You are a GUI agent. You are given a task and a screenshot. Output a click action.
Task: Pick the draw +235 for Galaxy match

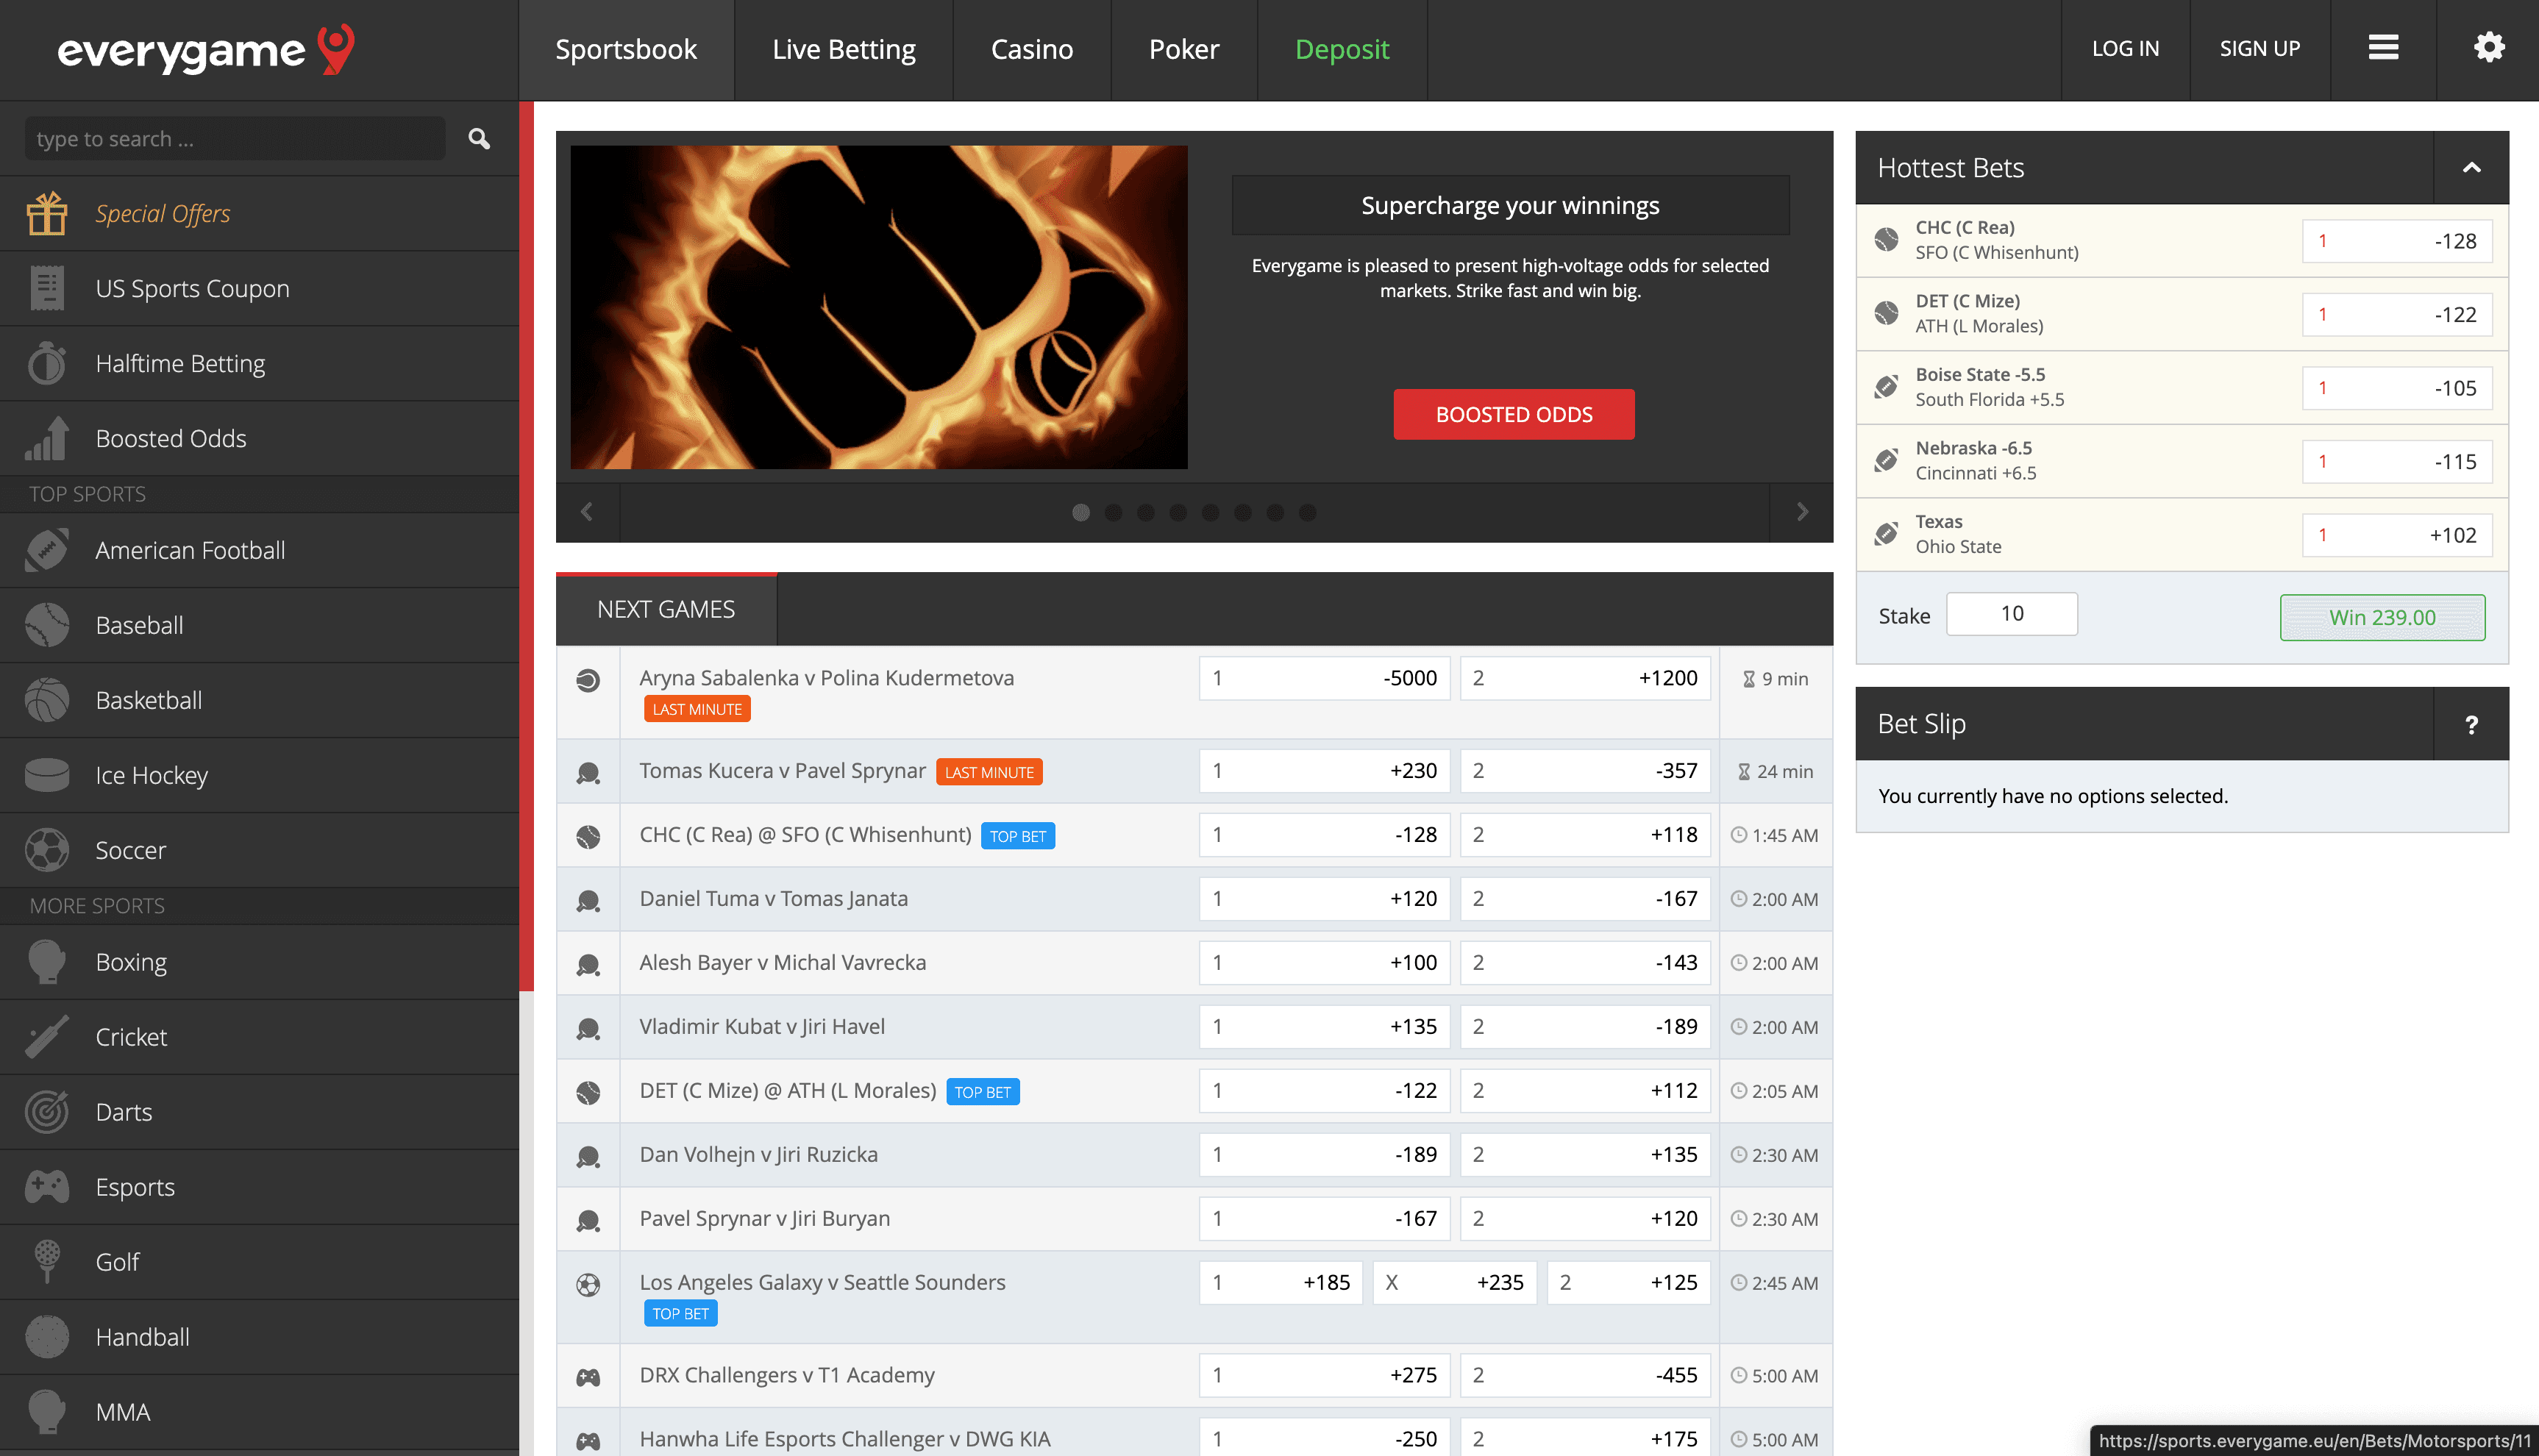point(1455,1282)
